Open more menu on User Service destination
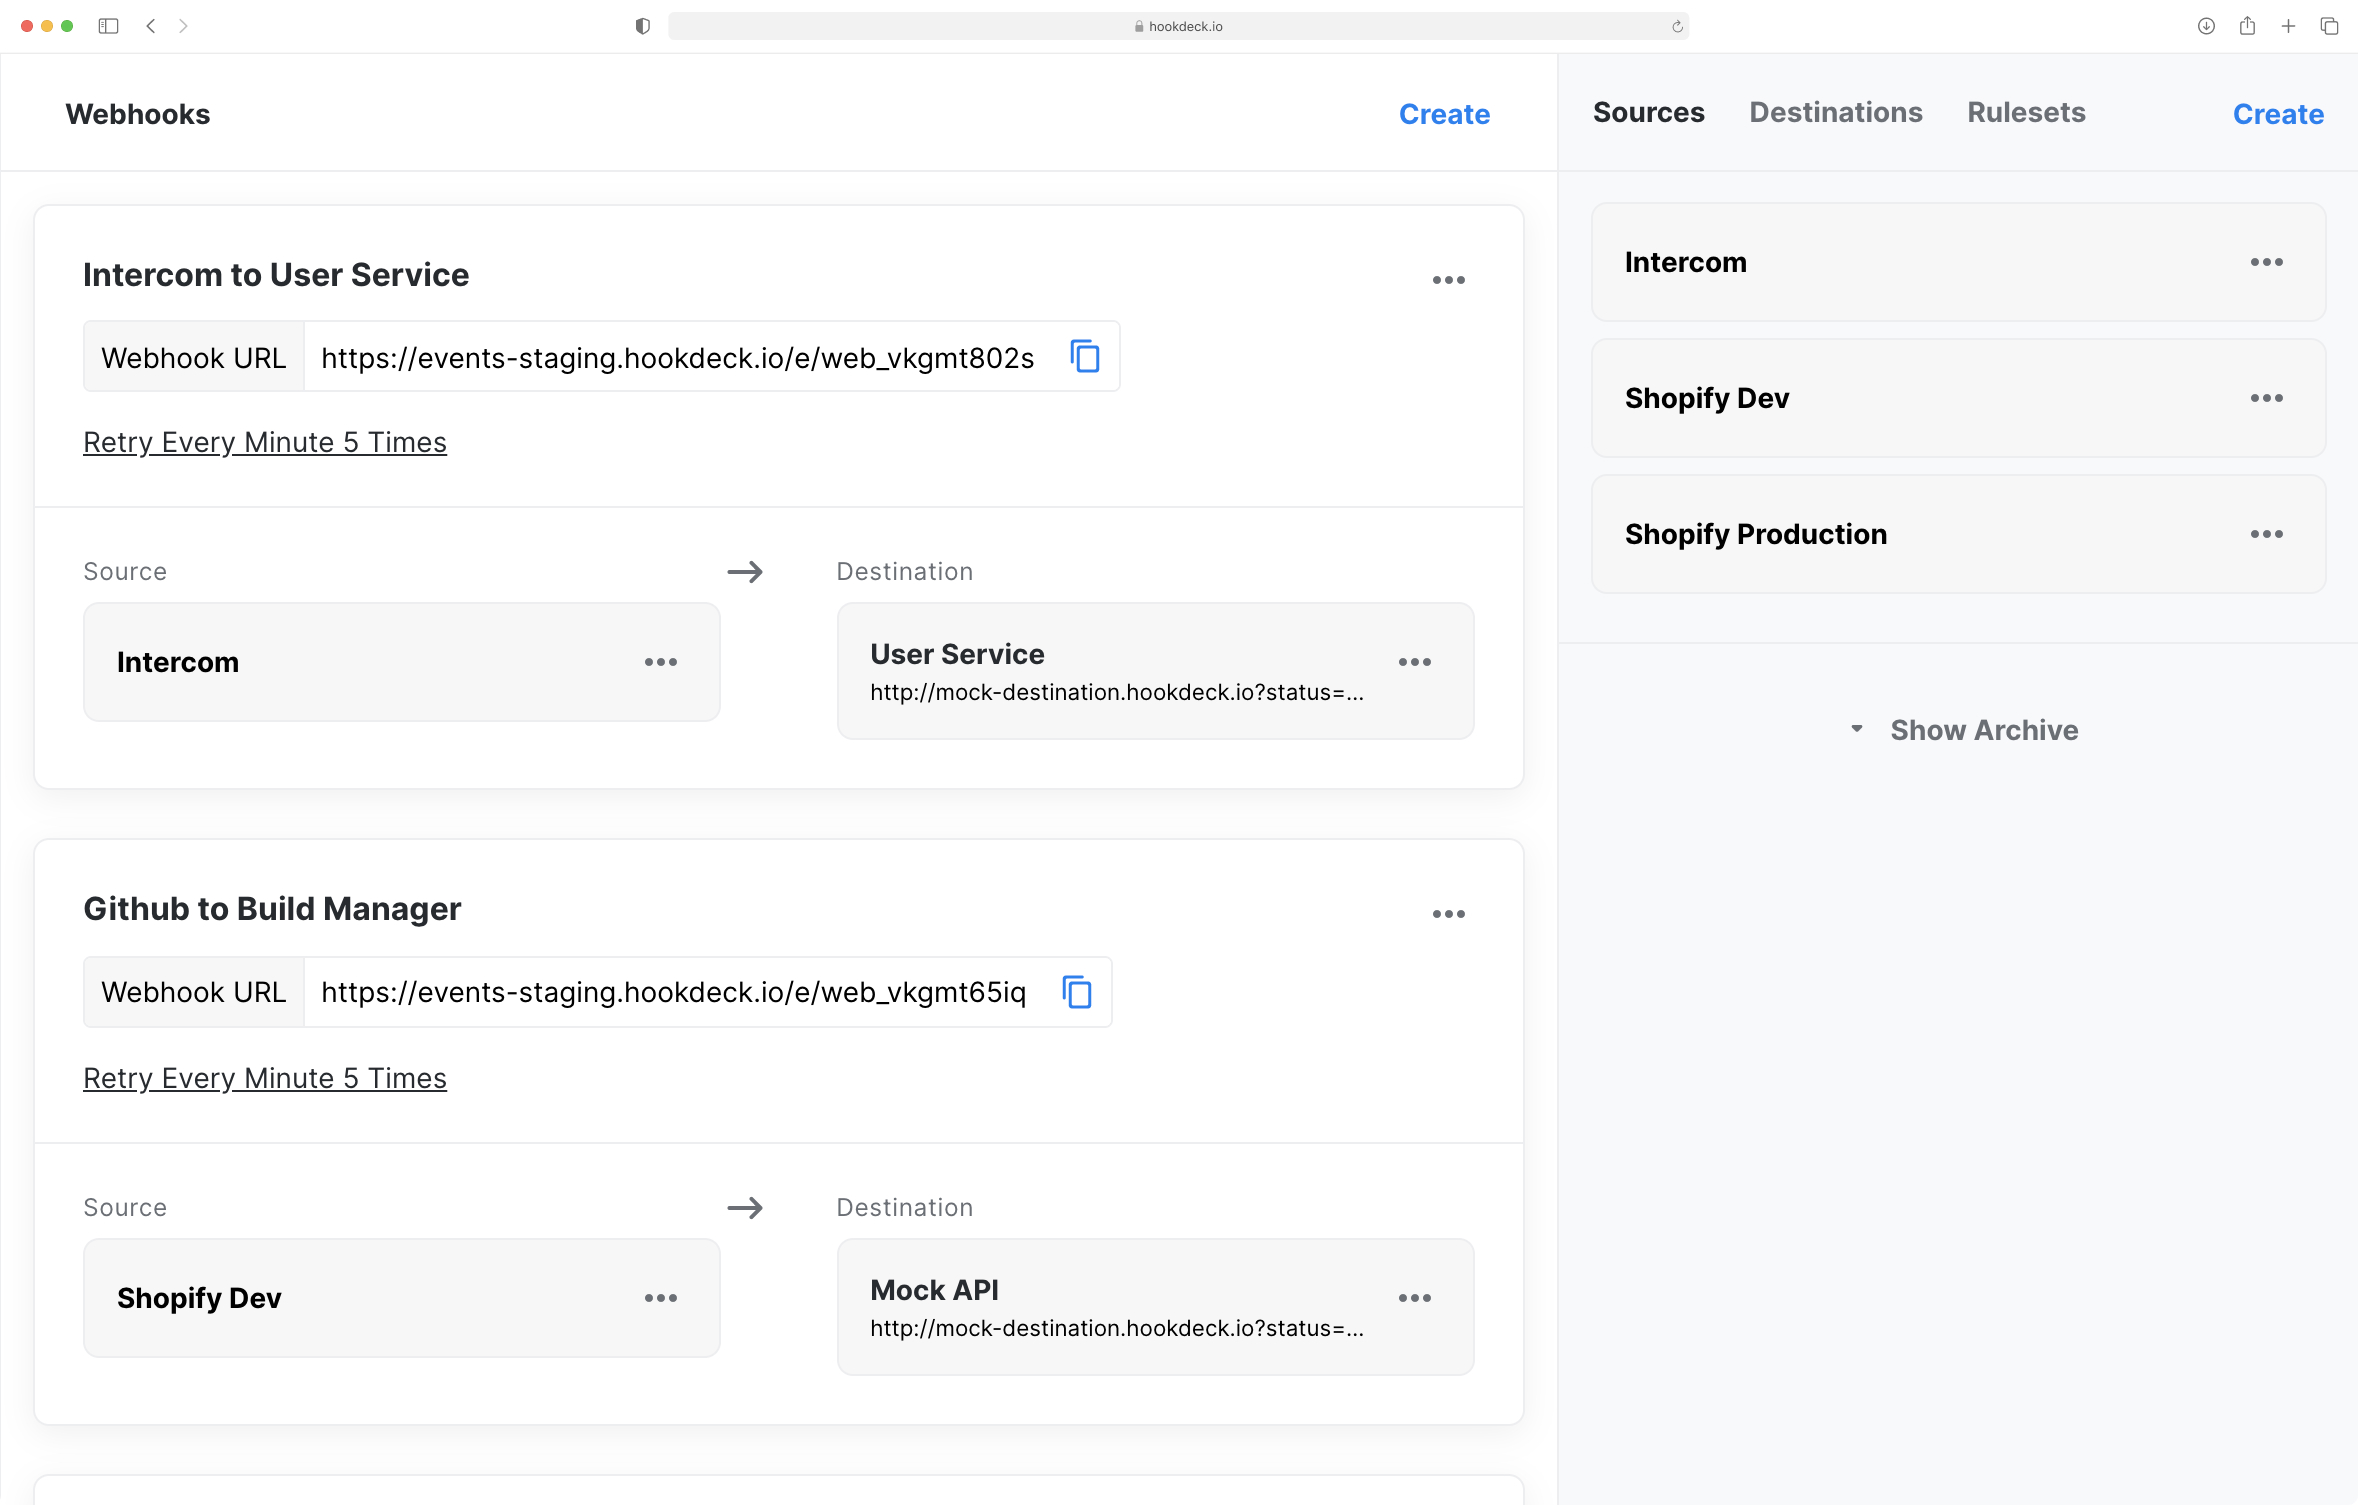Screen dimensions: 2358x1505 coord(1415,662)
